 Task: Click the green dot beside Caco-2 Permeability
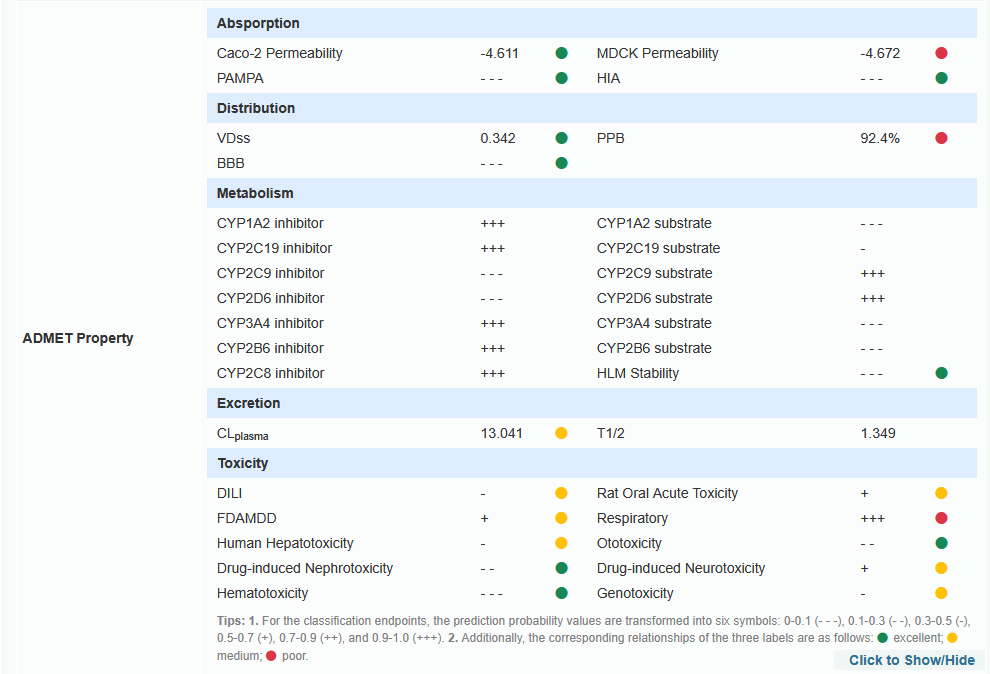pyautogui.click(x=561, y=53)
